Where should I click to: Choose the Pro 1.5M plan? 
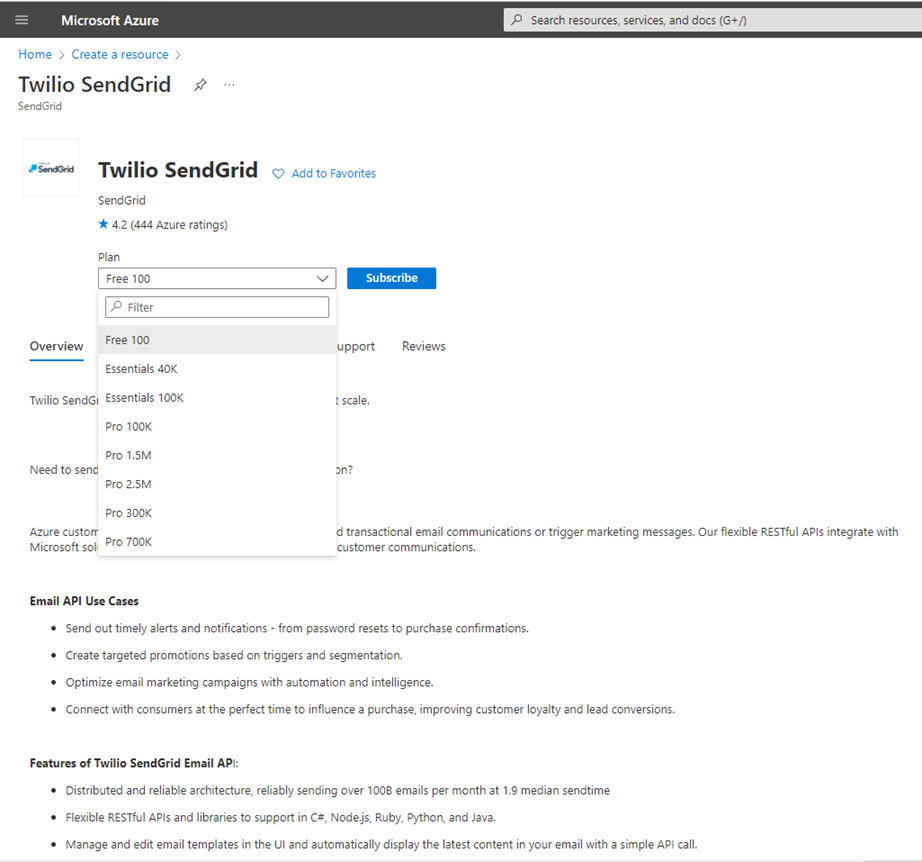tap(217, 455)
